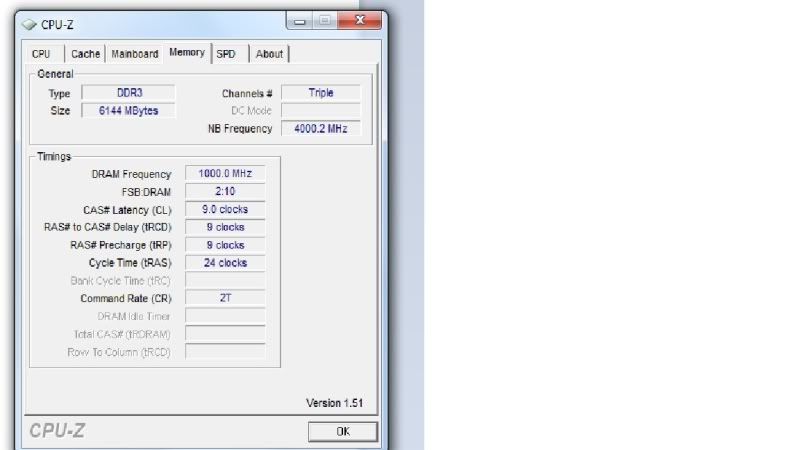Click the Timings group heading
The width and height of the screenshot is (800, 450).
point(54,157)
